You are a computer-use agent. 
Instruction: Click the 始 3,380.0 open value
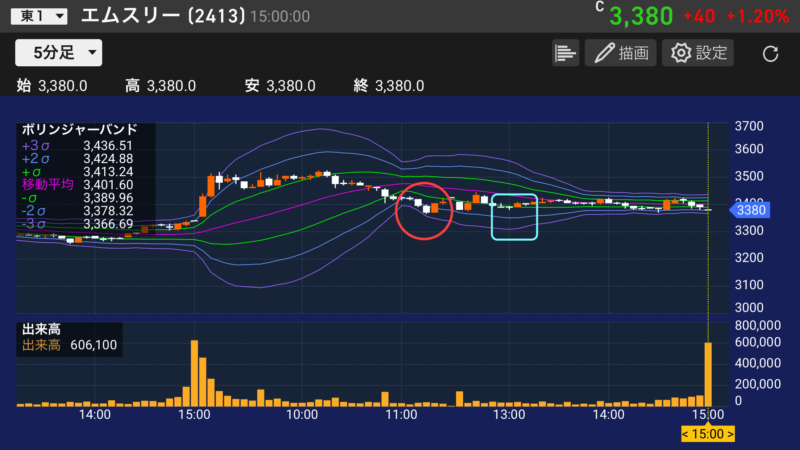pyautogui.click(x=52, y=86)
